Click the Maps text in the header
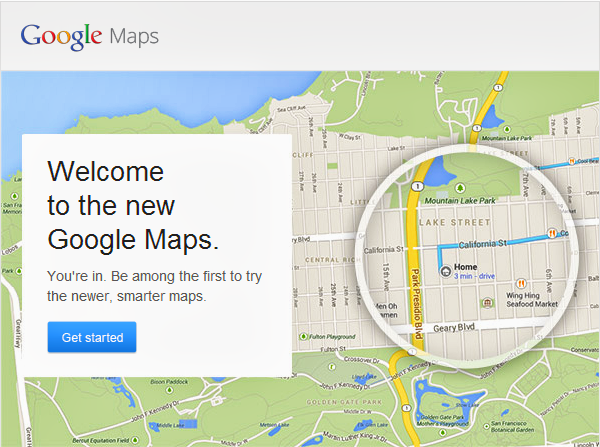600x447 pixels. coord(134,37)
